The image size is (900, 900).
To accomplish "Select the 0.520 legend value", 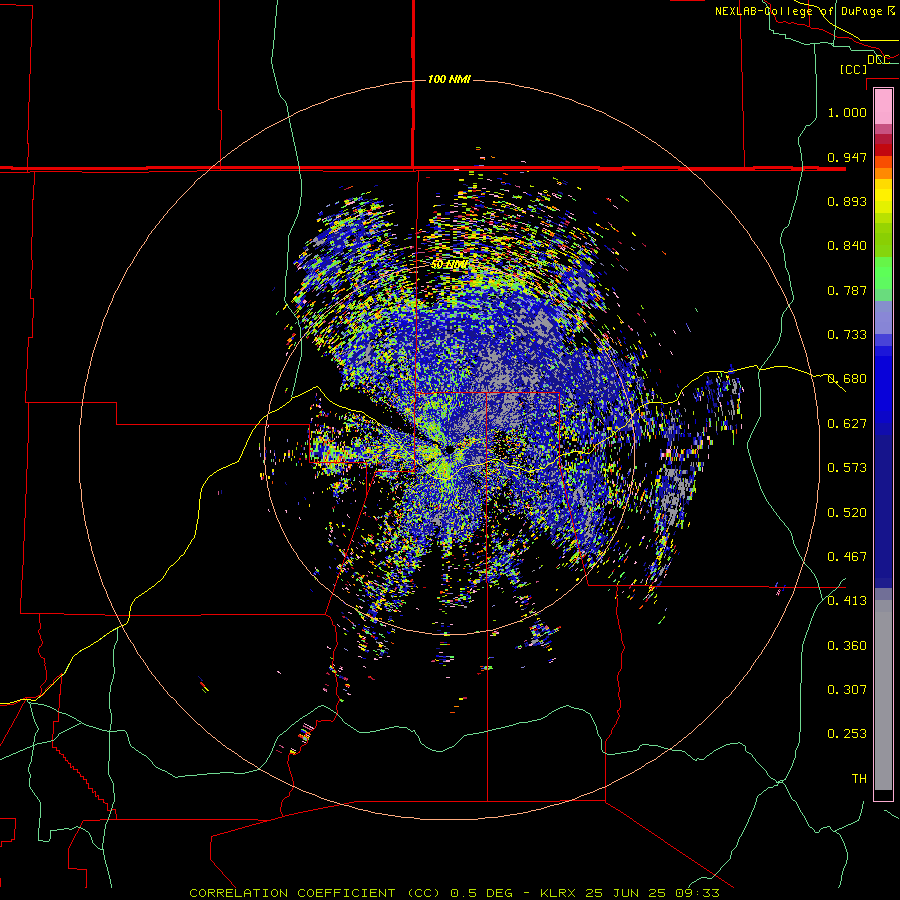I will 847,513.
